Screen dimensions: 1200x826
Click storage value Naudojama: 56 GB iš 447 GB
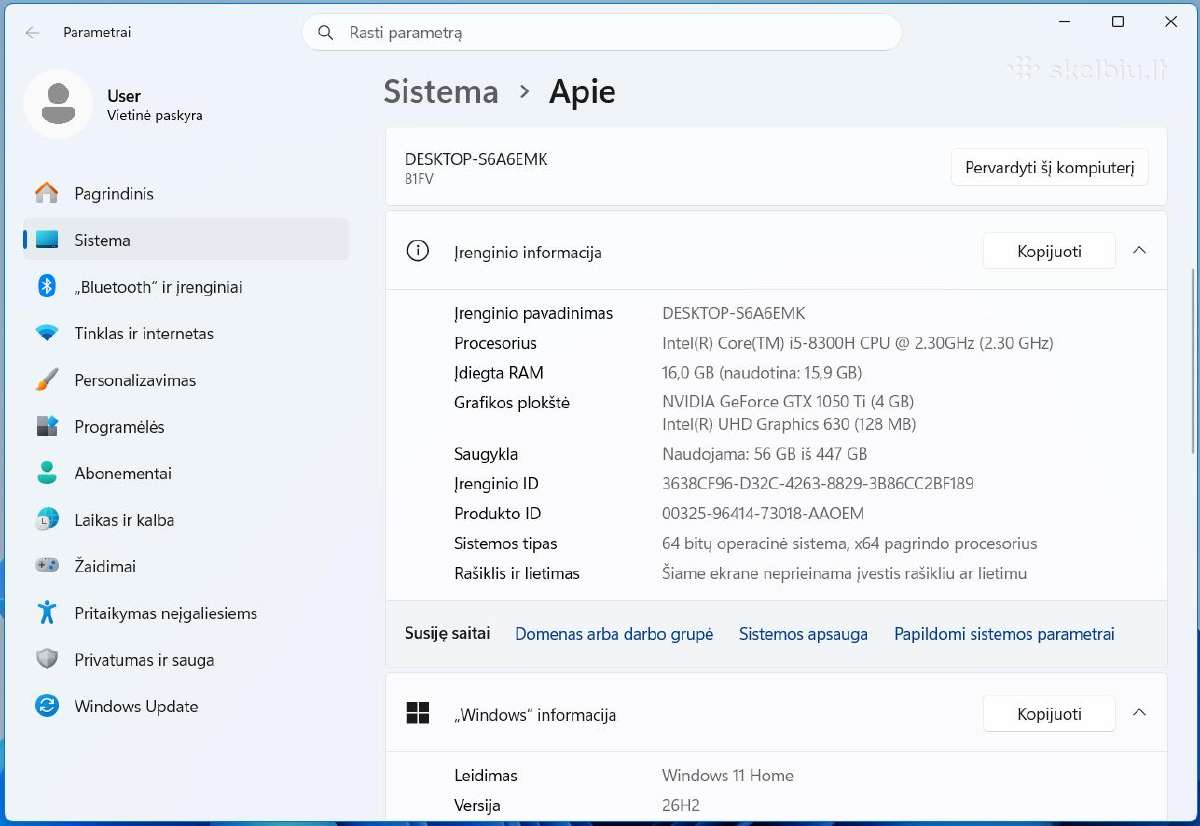(765, 454)
